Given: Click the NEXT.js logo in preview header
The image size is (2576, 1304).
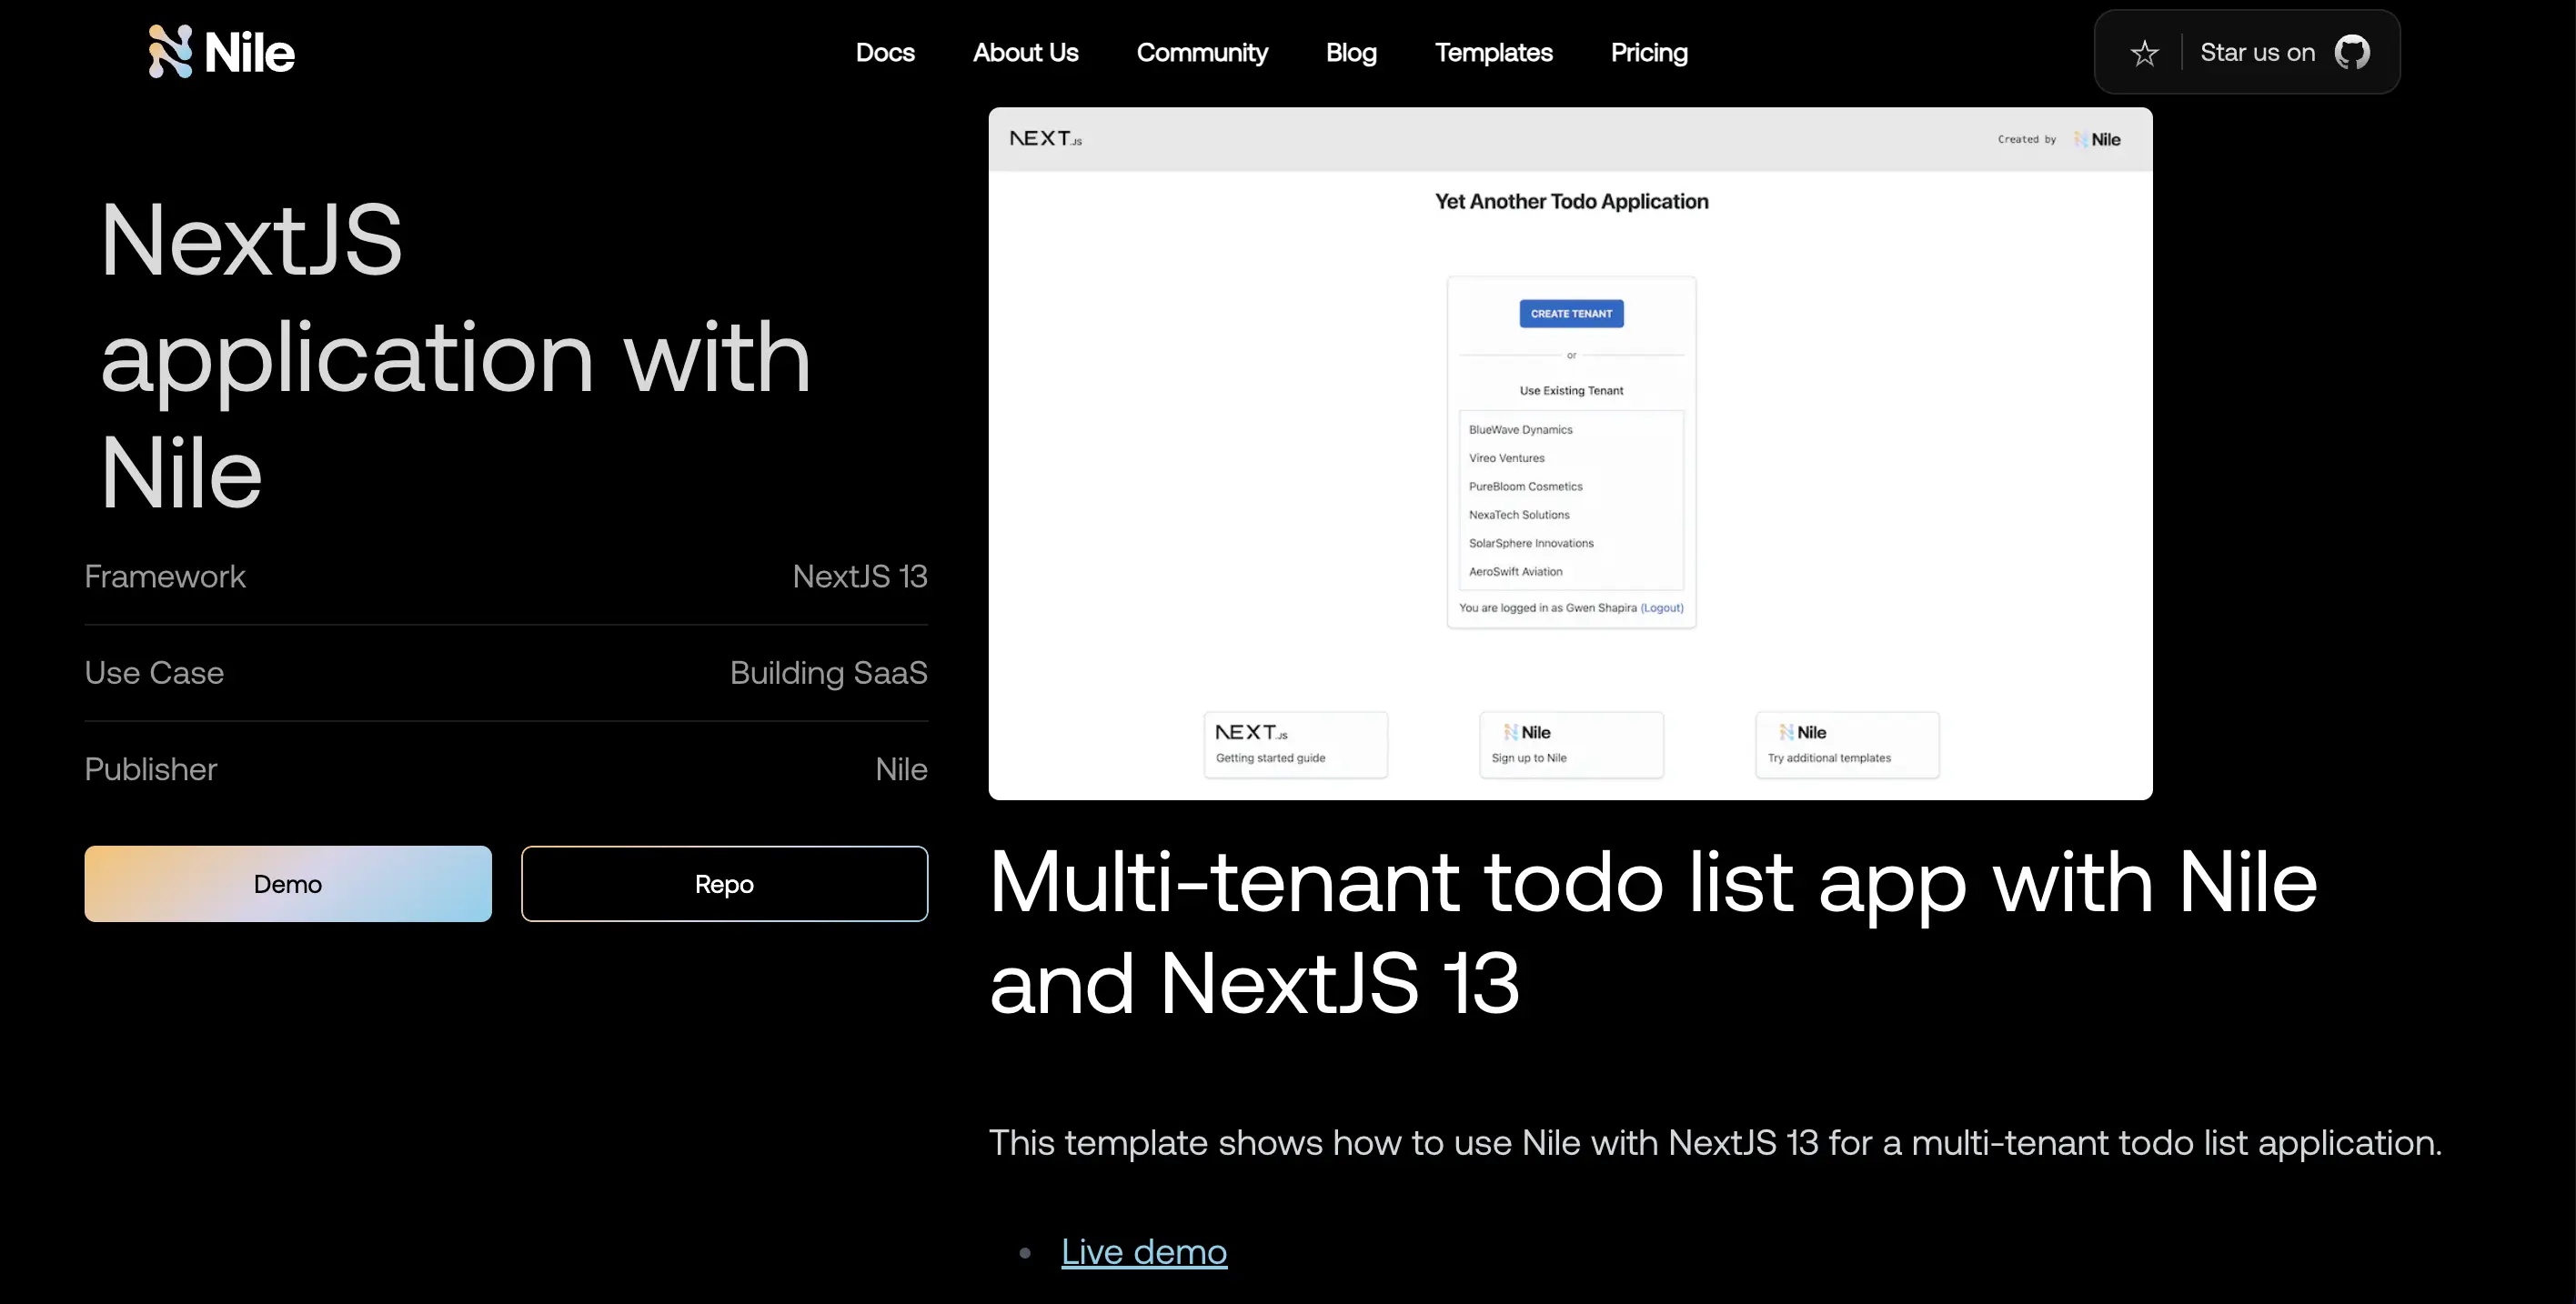Looking at the screenshot, I should pos(1045,139).
